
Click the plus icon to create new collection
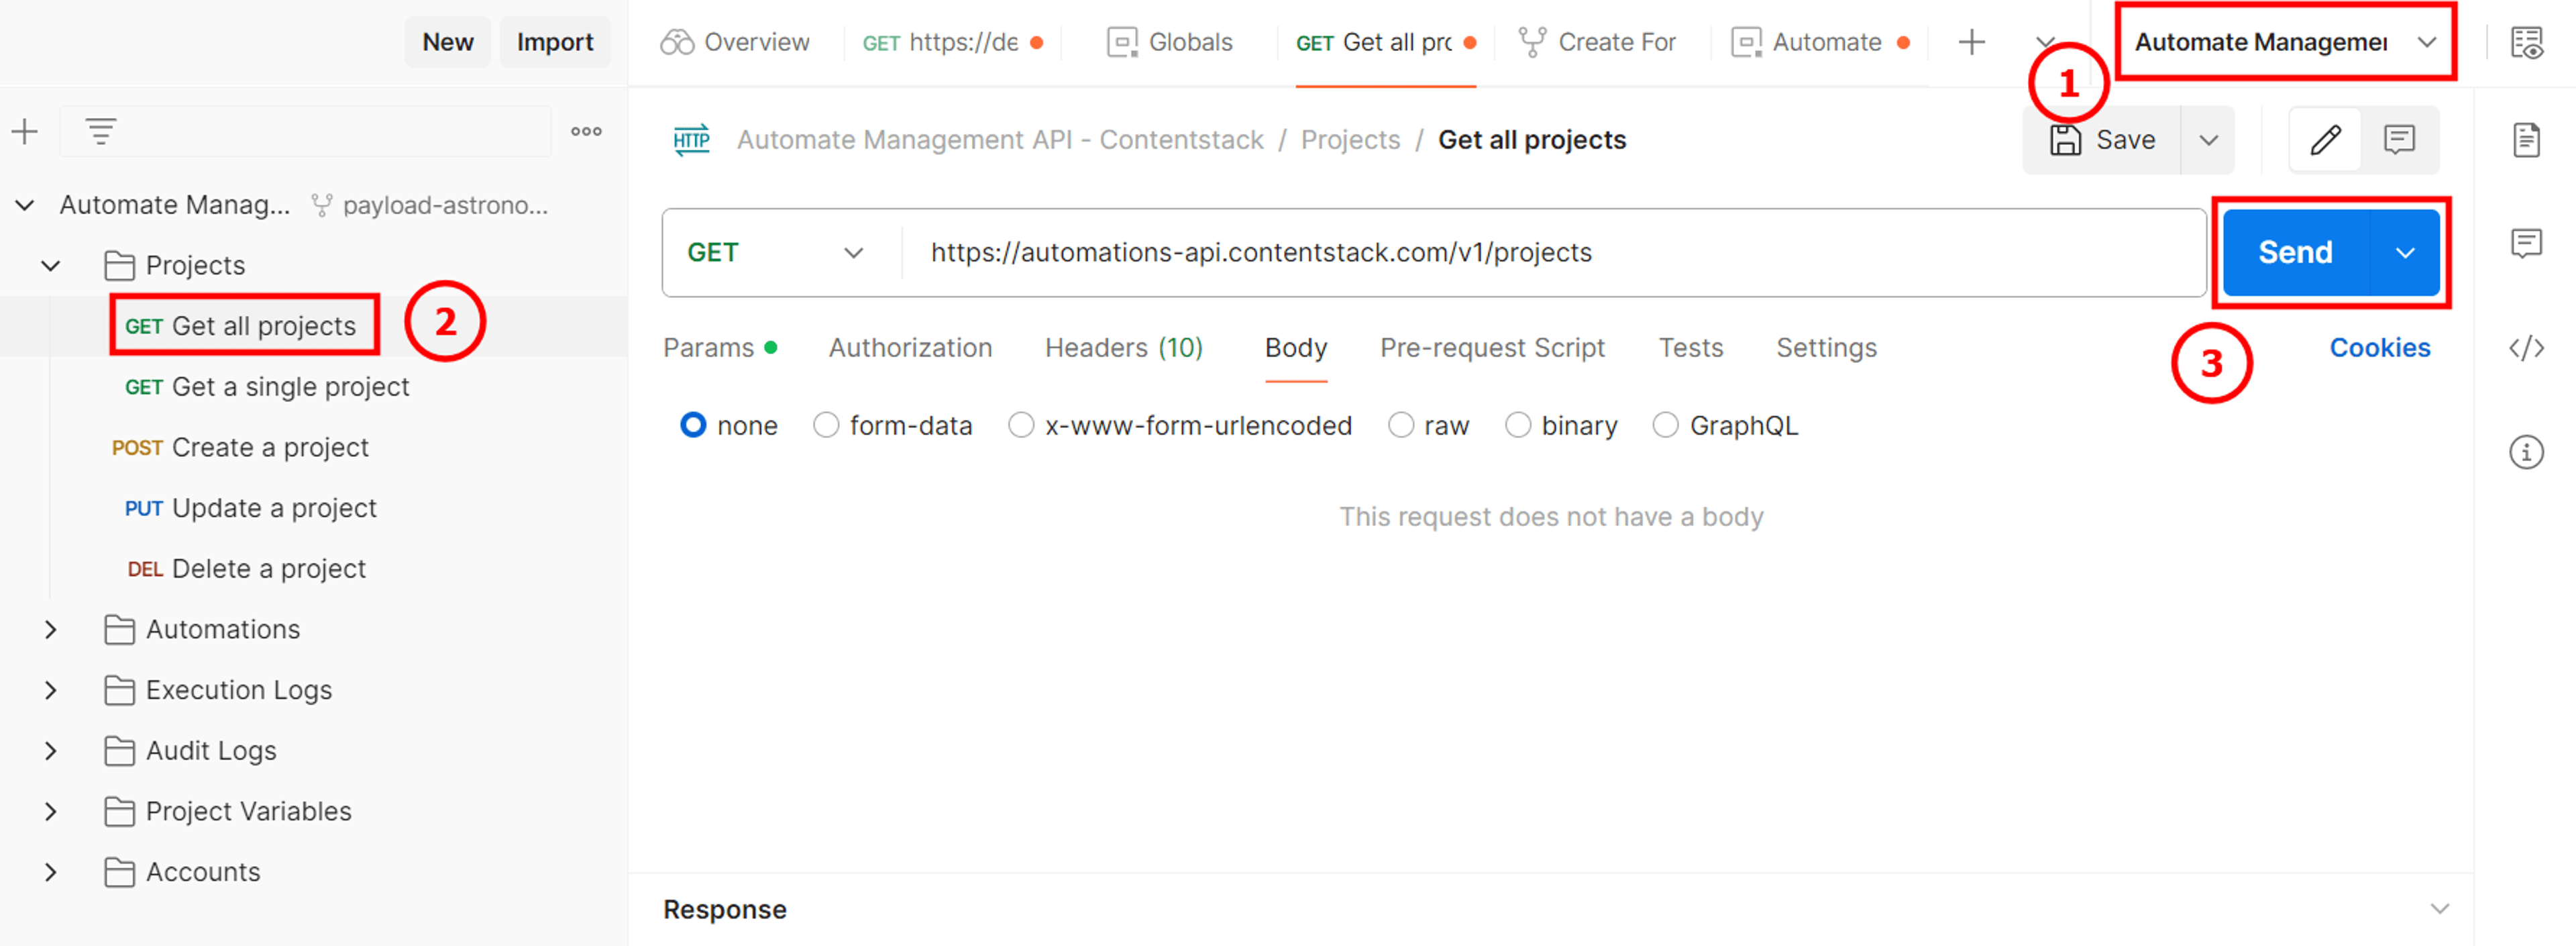[24, 131]
